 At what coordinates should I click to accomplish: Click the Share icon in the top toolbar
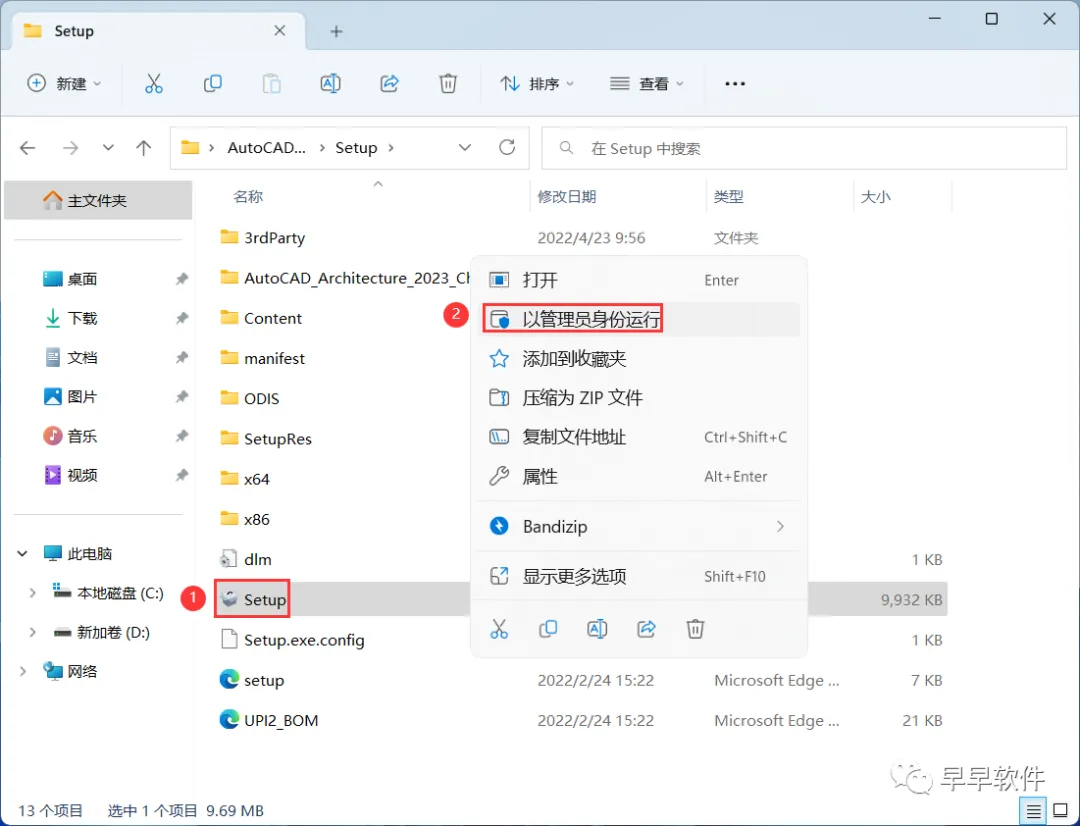point(389,84)
